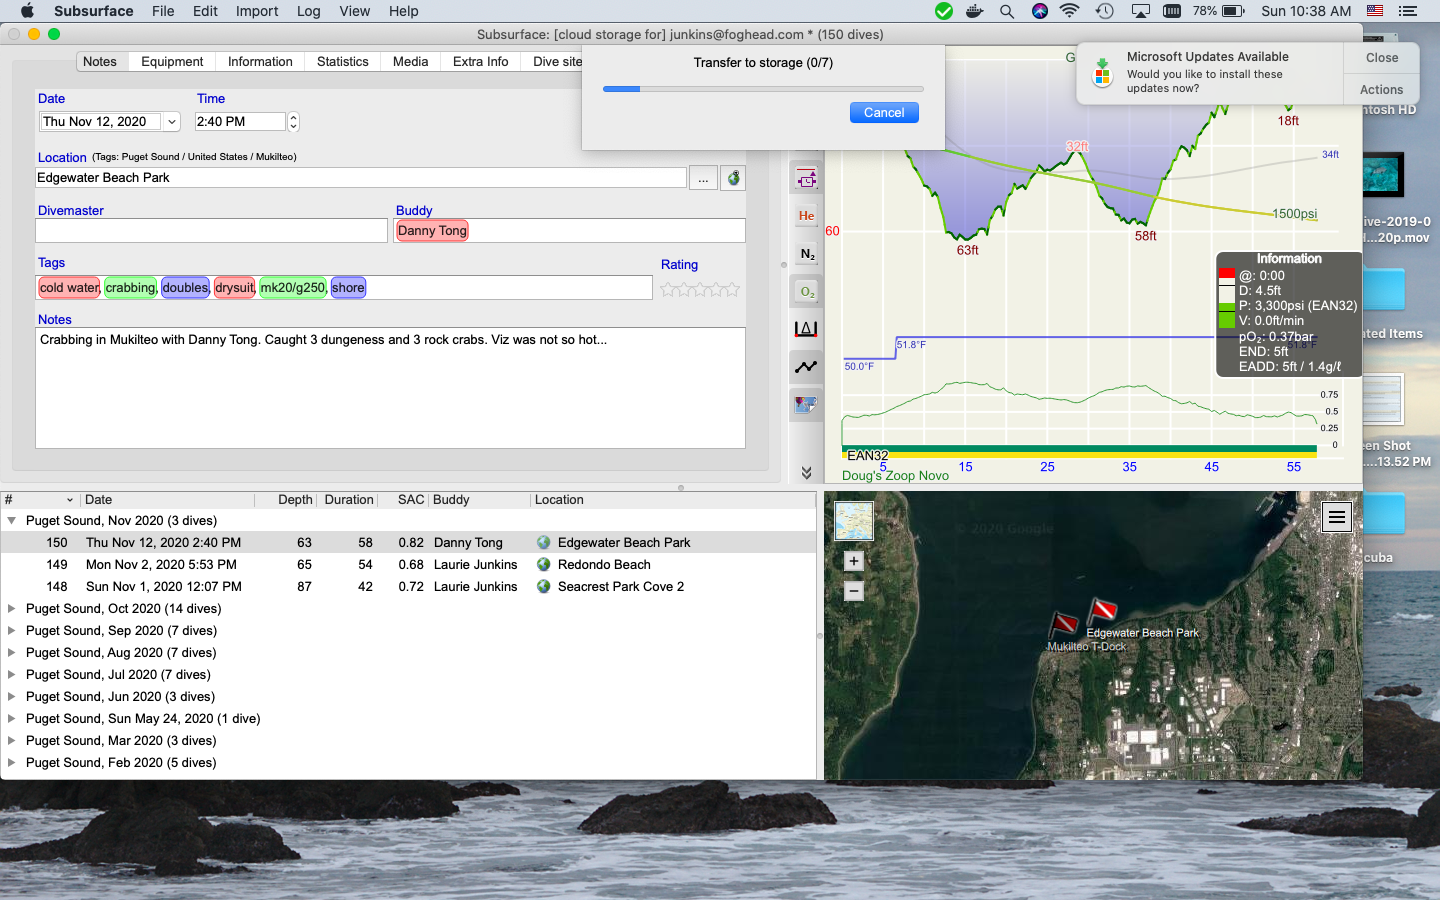The width and height of the screenshot is (1440, 900).
Task: Open the Log menu
Action: [308, 11]
